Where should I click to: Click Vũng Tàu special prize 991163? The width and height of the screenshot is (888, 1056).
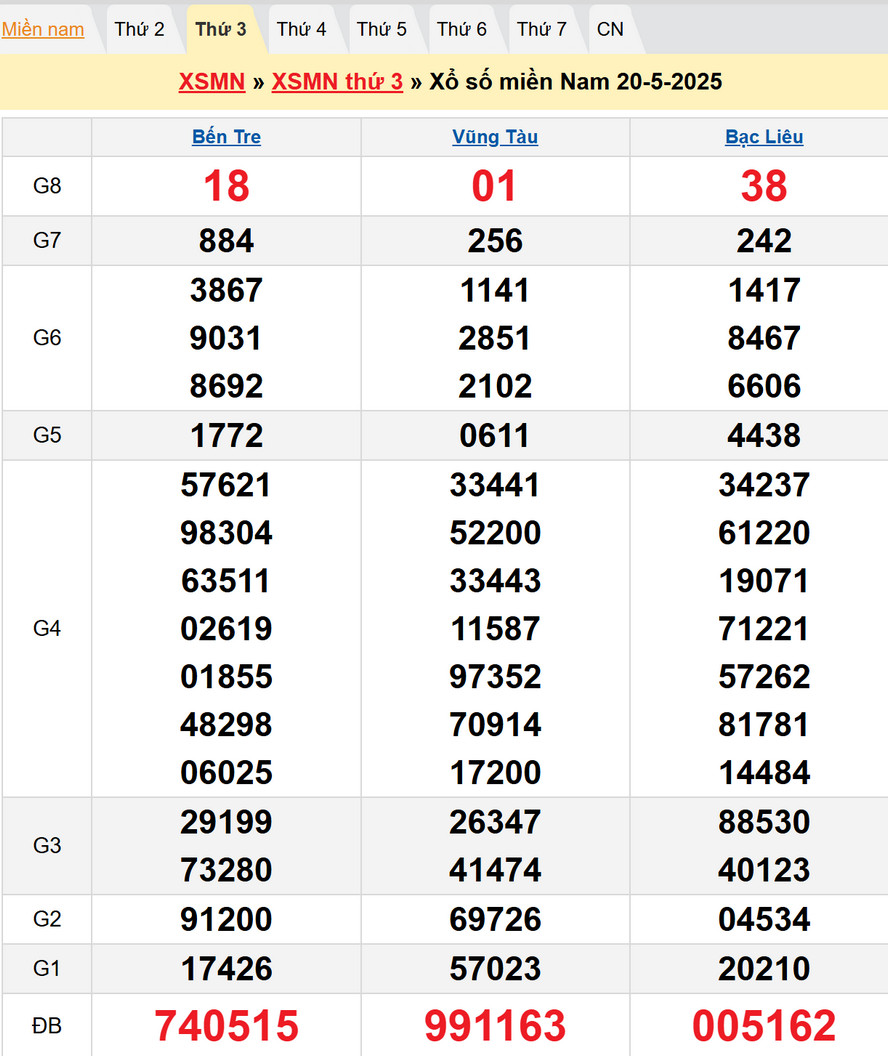495,1026
